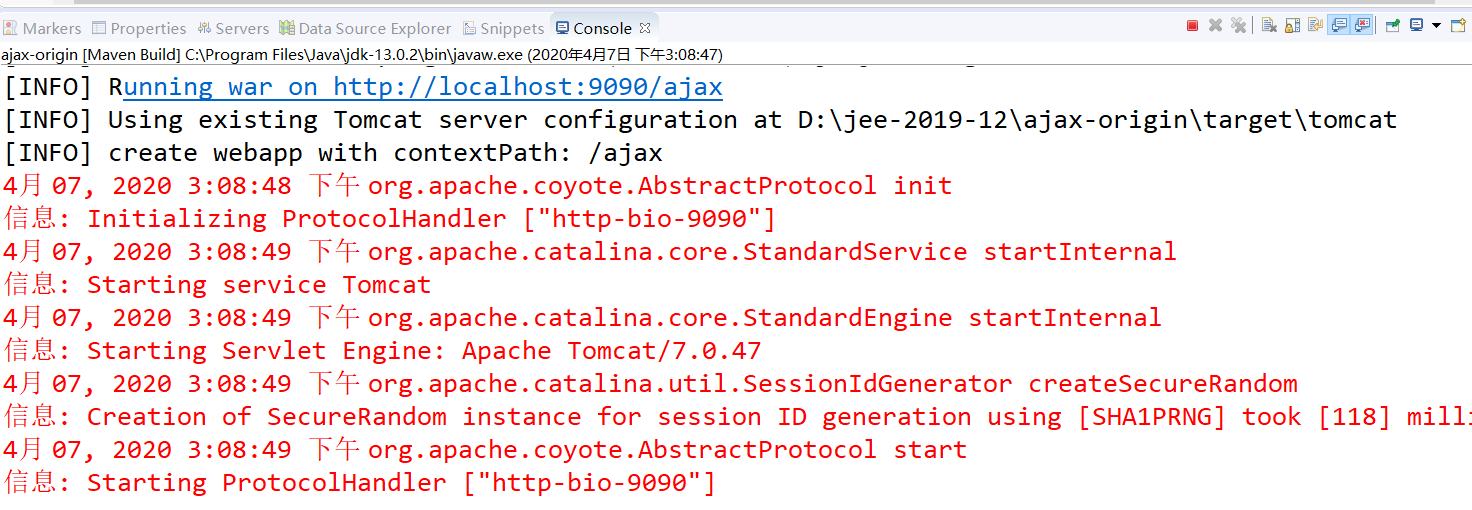Switch to the Markers tab
1472x510 pixels.
click(43, 28)
